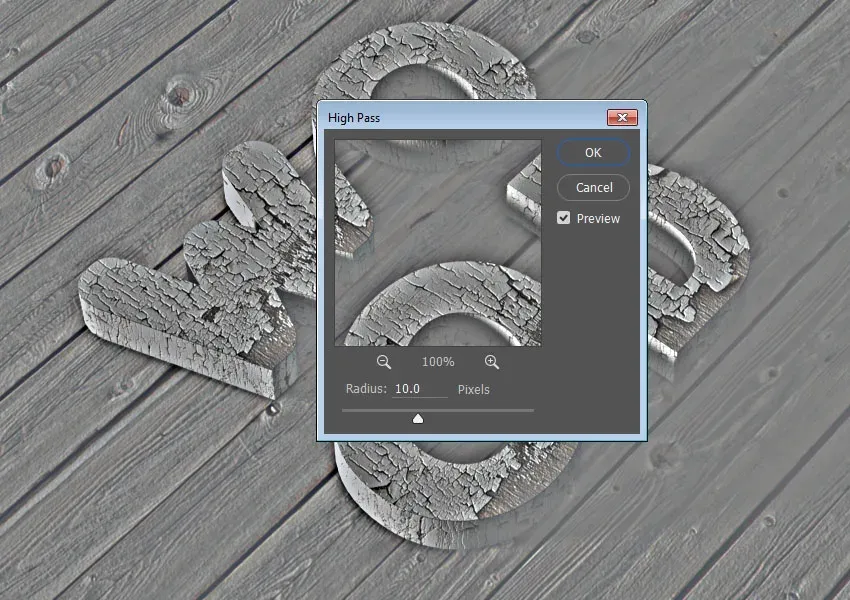Click OK in High Pass dialog

click(x=593, y=152)
